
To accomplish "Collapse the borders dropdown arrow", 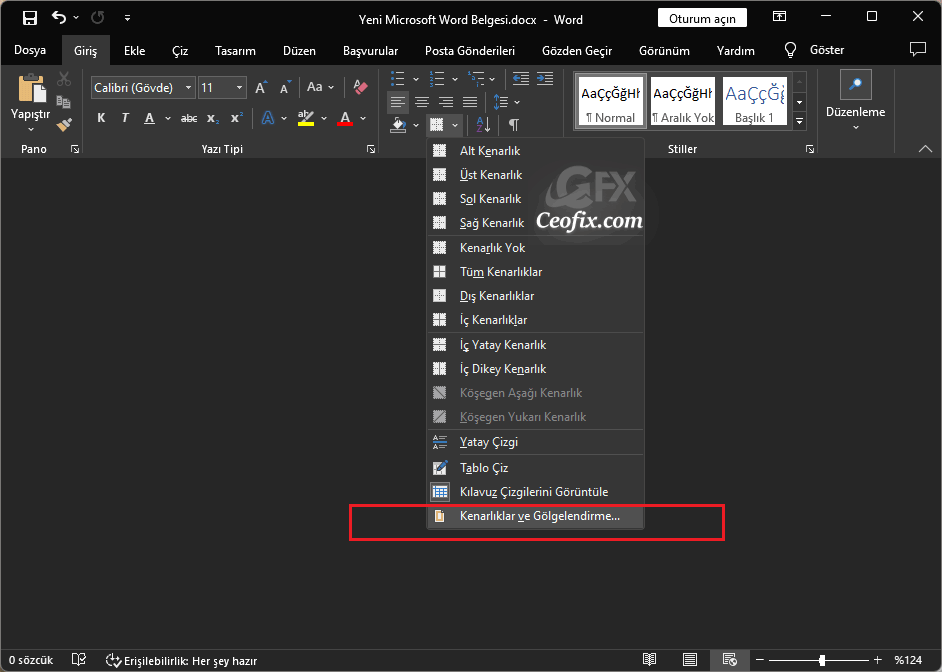I will click(x=455, y=125).
